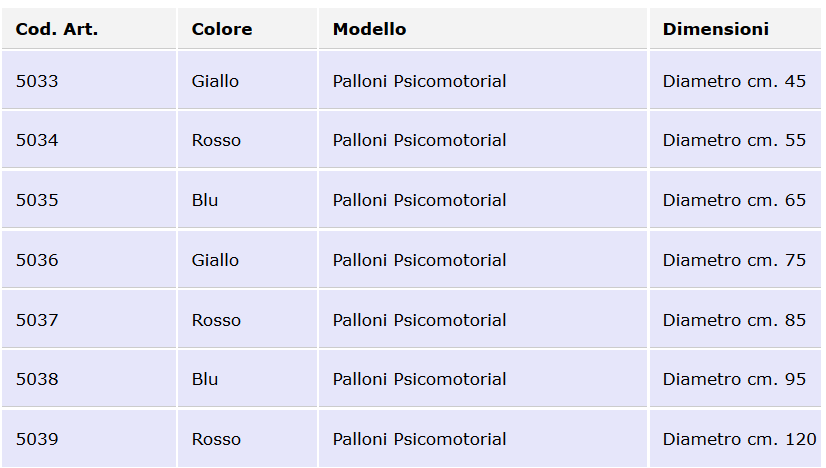Click the Blu cell in row 5035
Viewport: 826px width, 468px height.
pyautogui.click(x=205, y=200)
